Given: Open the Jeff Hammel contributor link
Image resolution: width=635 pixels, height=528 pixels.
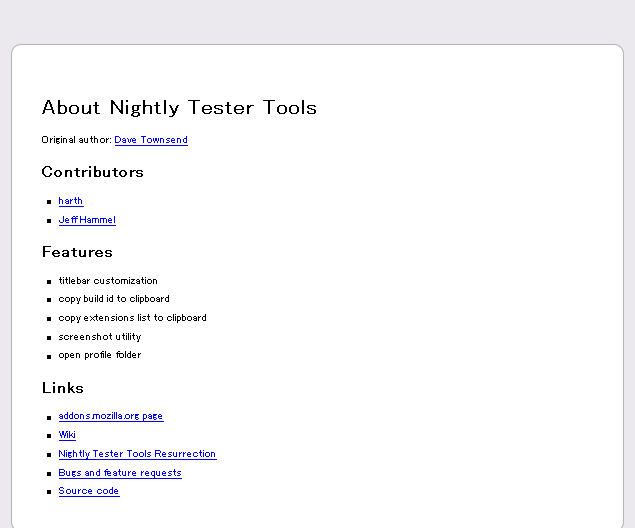Looking at the screenshot, I should pos(87,220).
